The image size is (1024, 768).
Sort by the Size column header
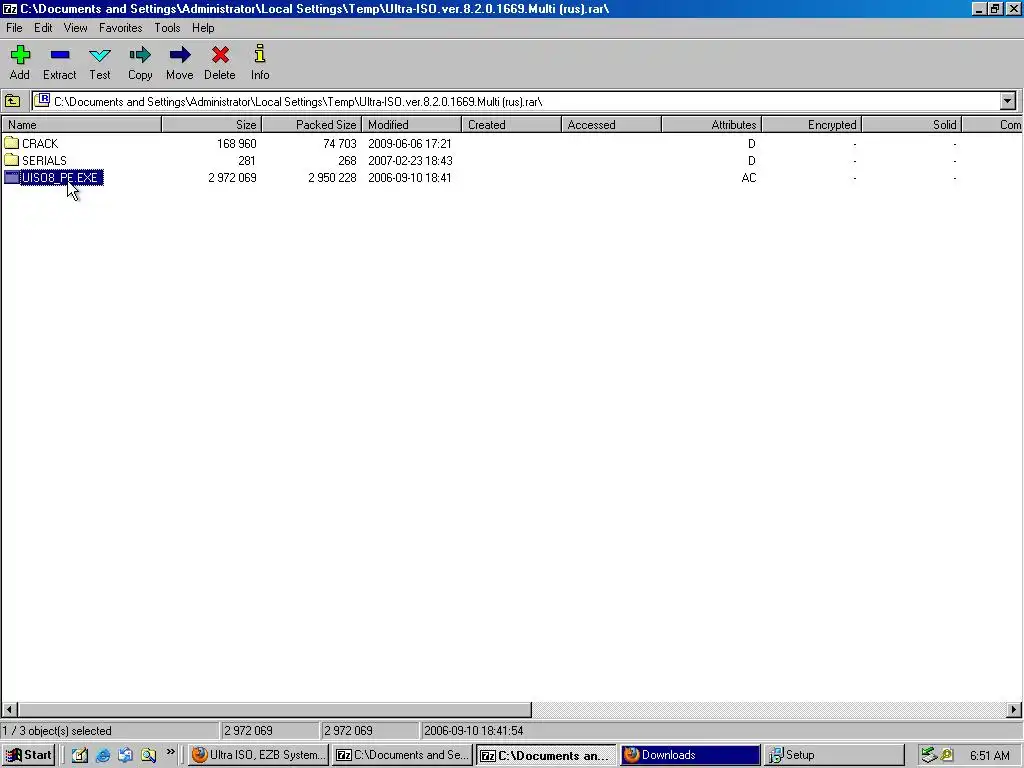coord(212,125)
